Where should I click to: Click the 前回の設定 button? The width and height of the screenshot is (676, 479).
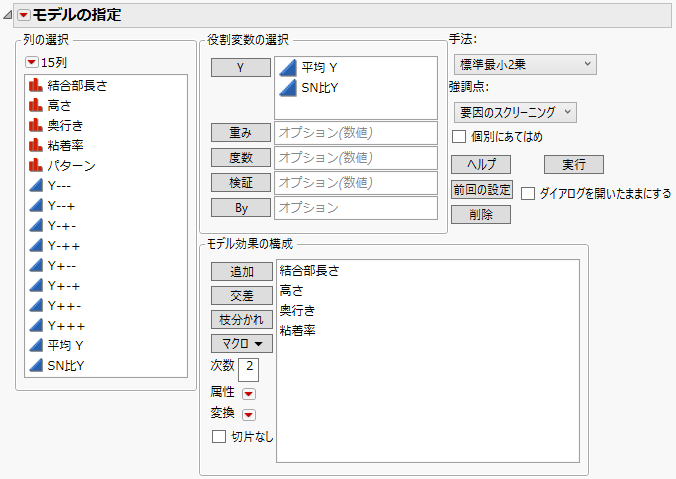[x=482, y=190]
